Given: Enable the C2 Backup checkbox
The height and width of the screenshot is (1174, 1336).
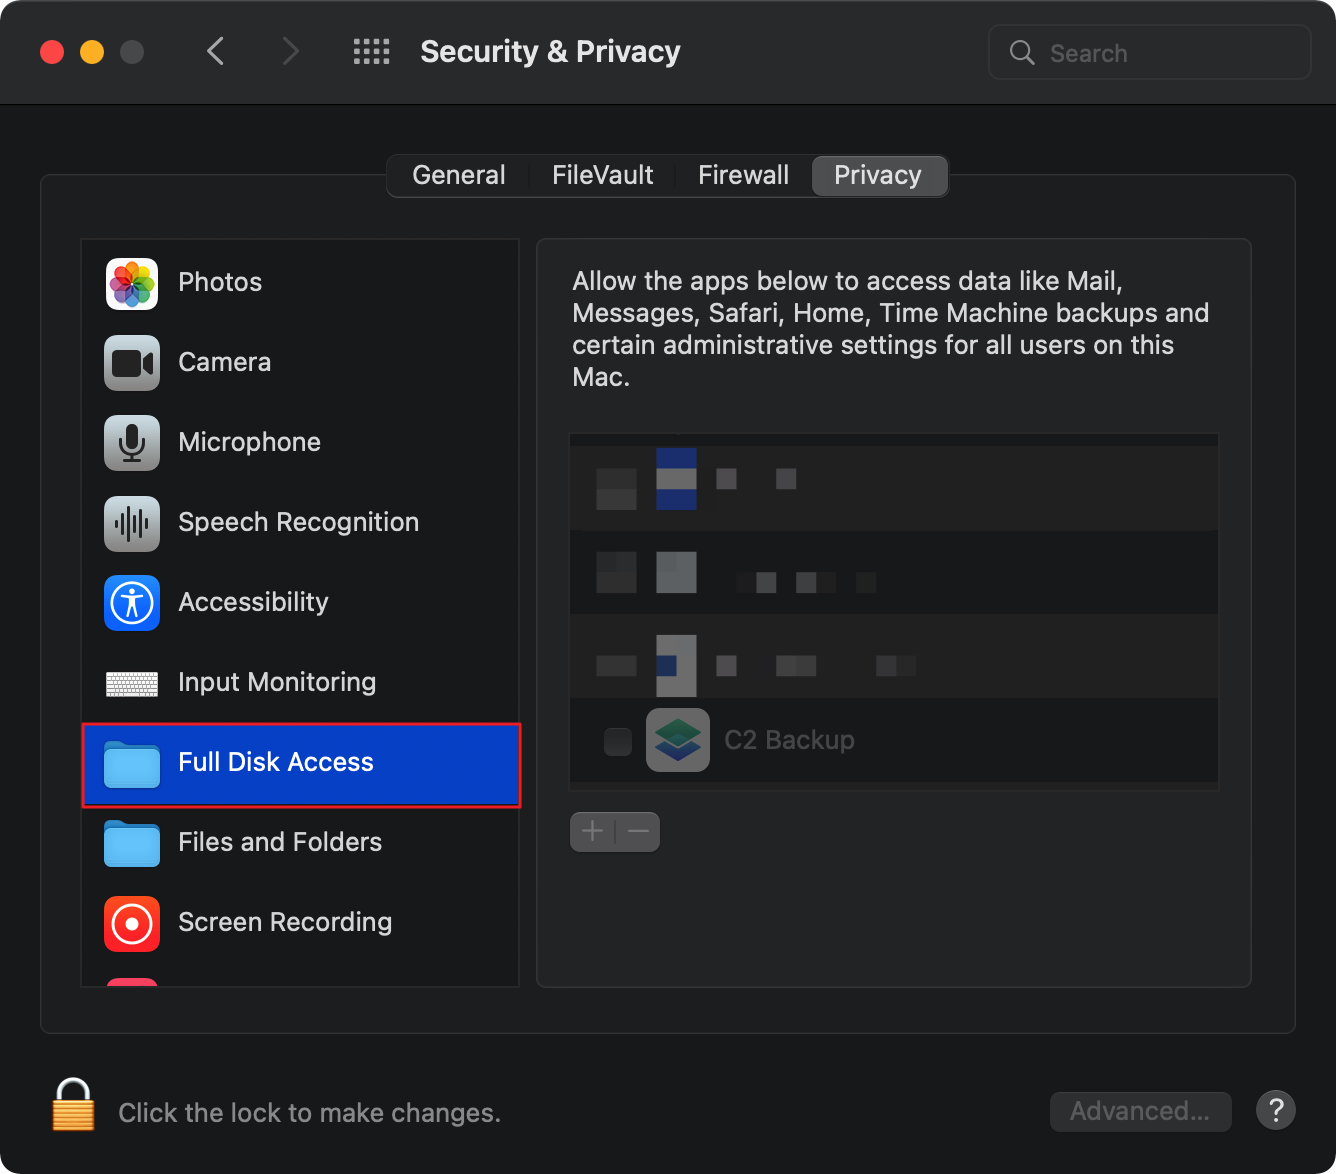Looking at the screenshot, I should pos(616,740).
